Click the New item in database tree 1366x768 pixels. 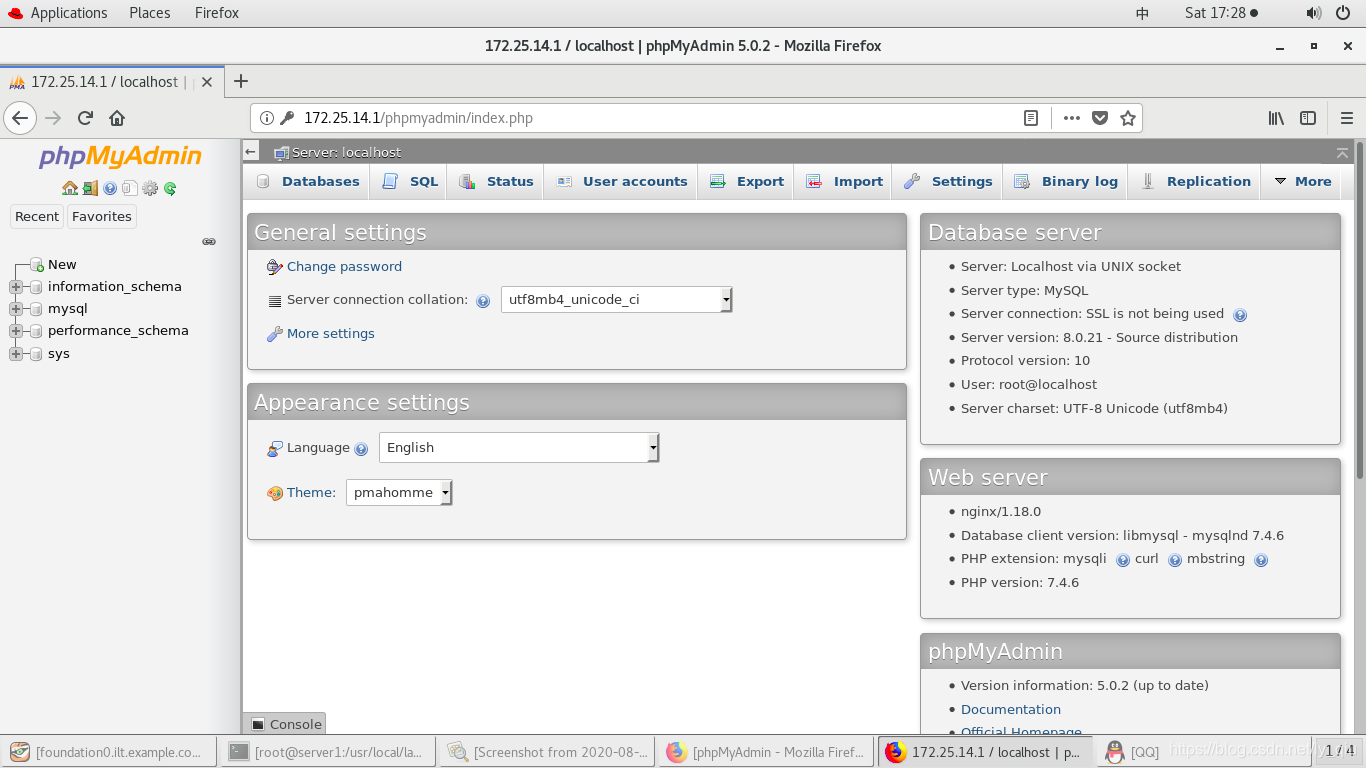[62, 265]
